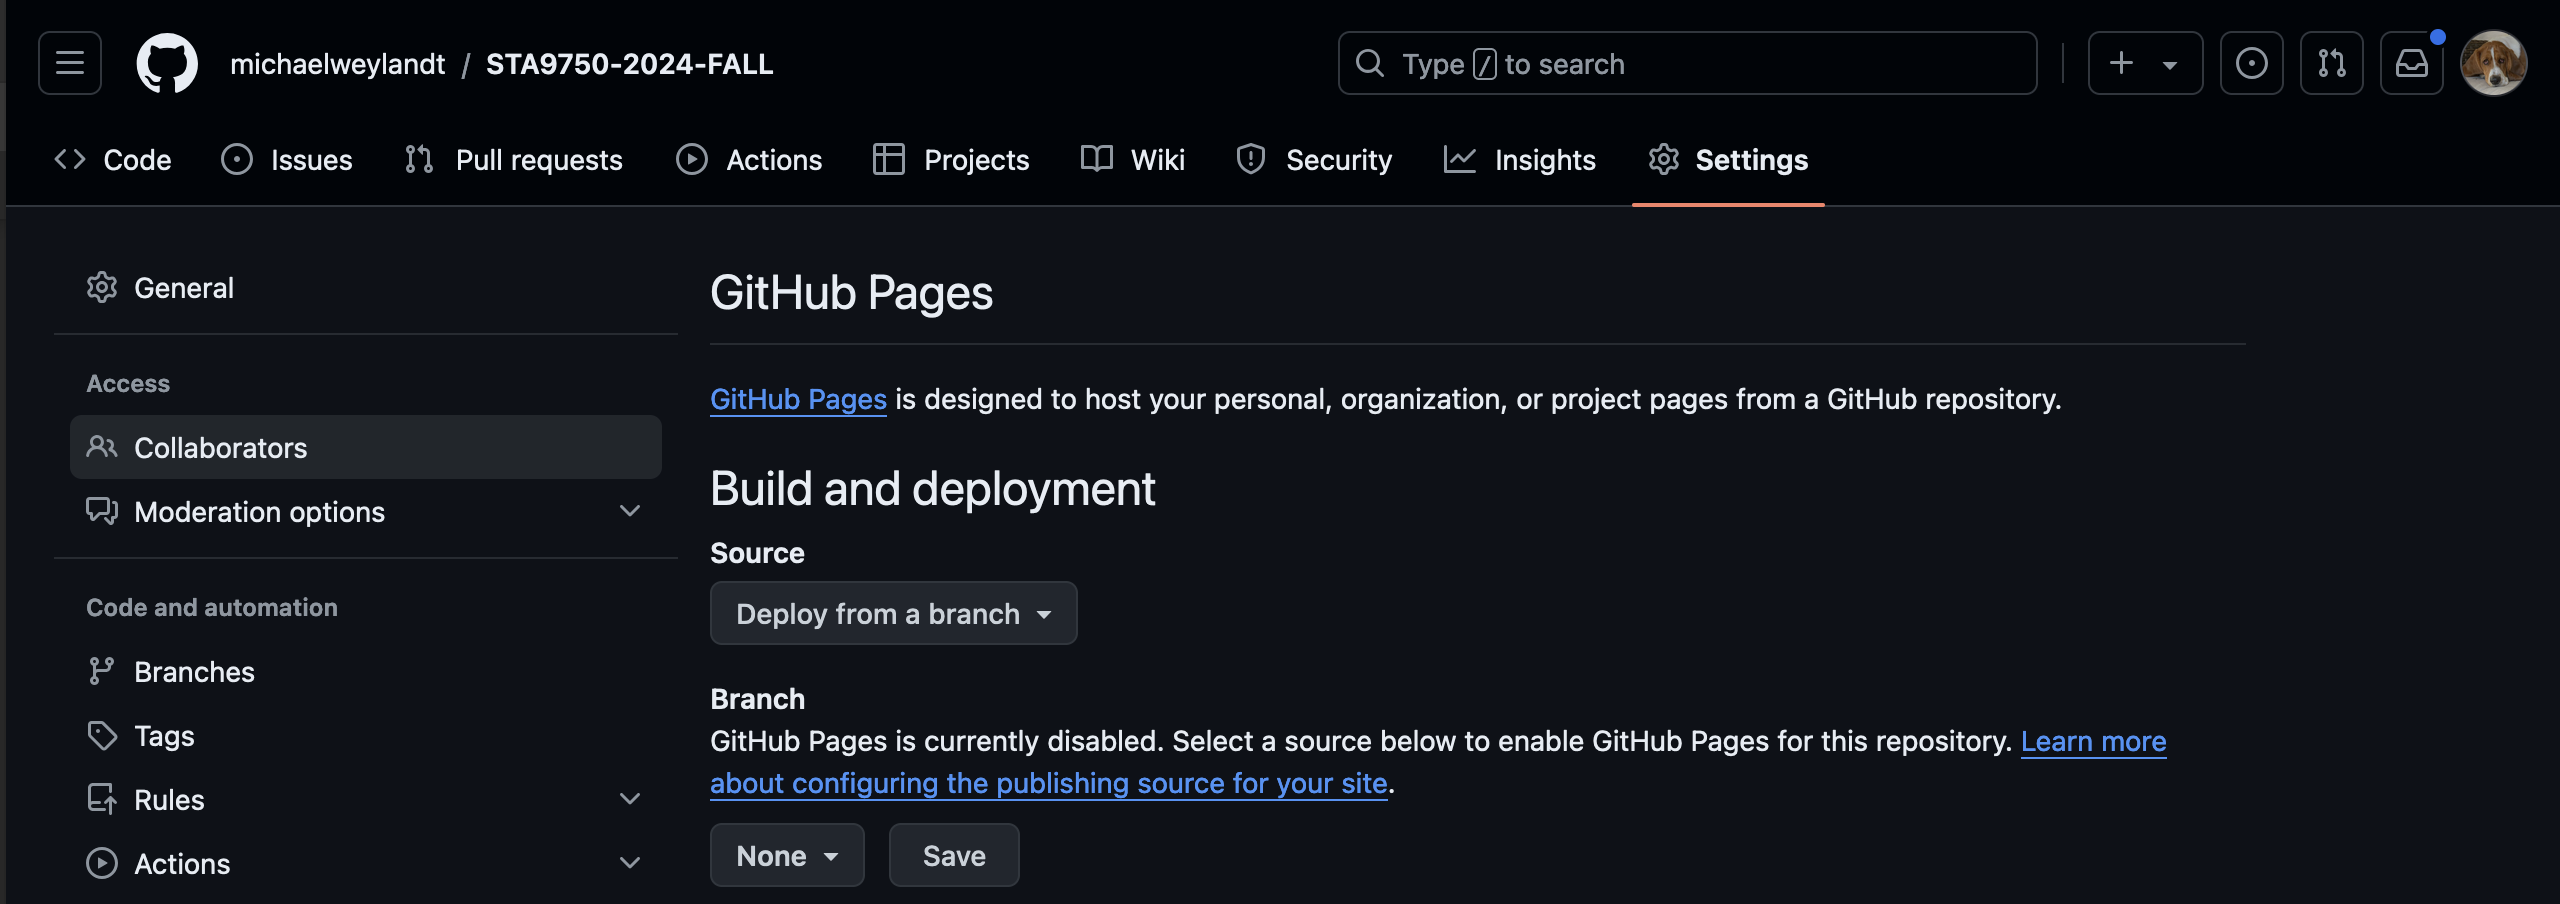
Task: Open the notifications inbox
Action: click(x=2411, y=63)
